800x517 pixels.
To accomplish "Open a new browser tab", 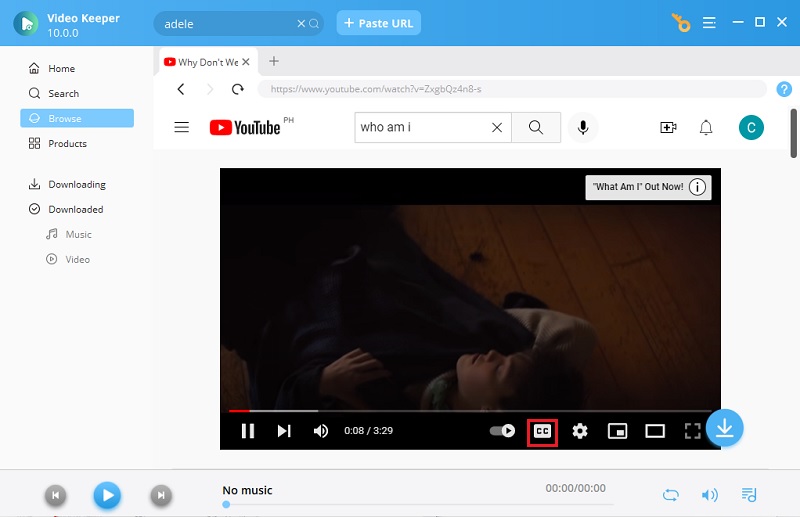I will coord(274,61).
